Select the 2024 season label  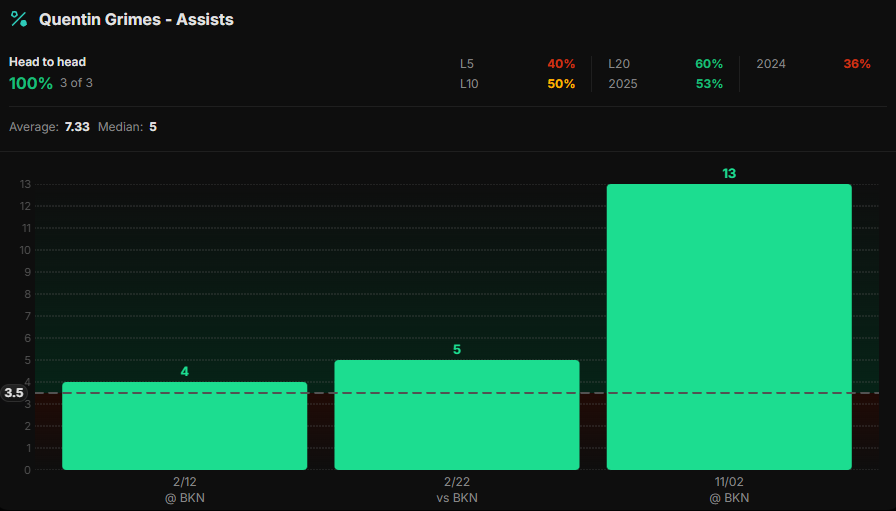click(x=771, y=64)
